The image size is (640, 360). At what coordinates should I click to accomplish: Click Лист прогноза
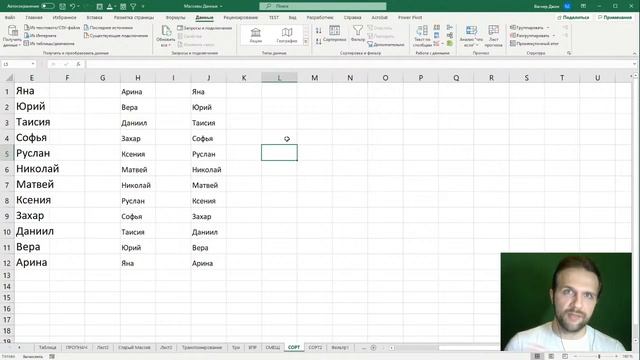click(493, 36)
